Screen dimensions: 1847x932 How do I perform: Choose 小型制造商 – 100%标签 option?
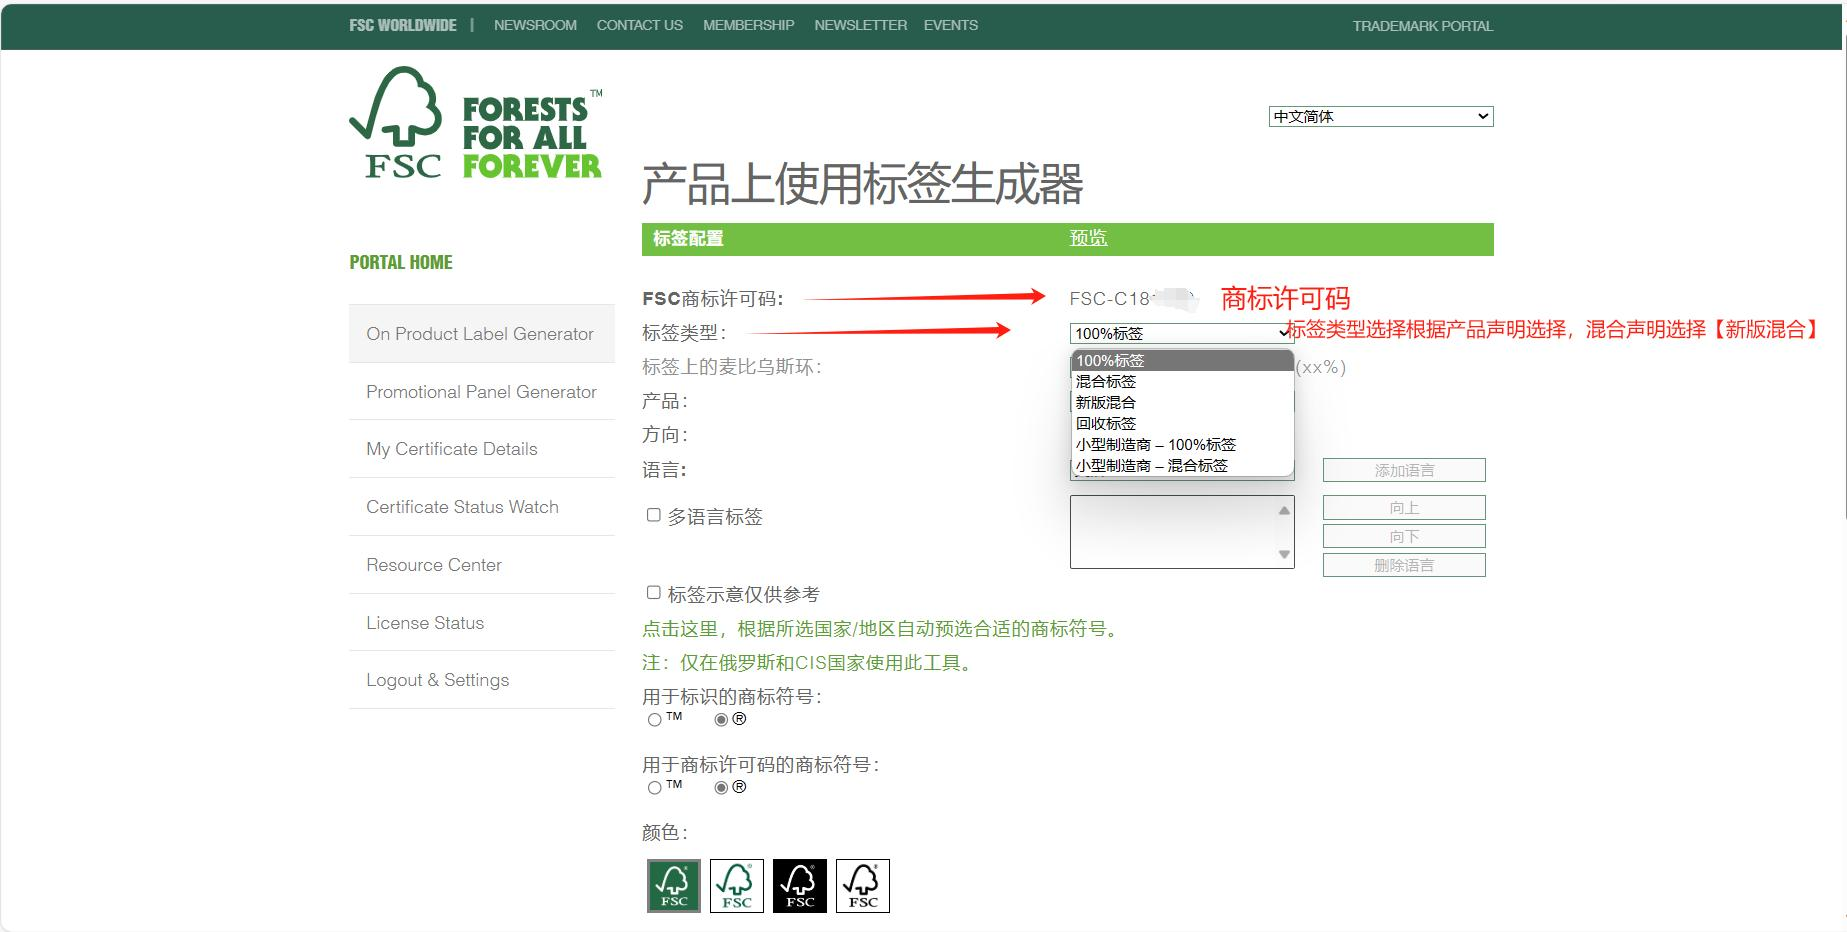(1182, 444)
